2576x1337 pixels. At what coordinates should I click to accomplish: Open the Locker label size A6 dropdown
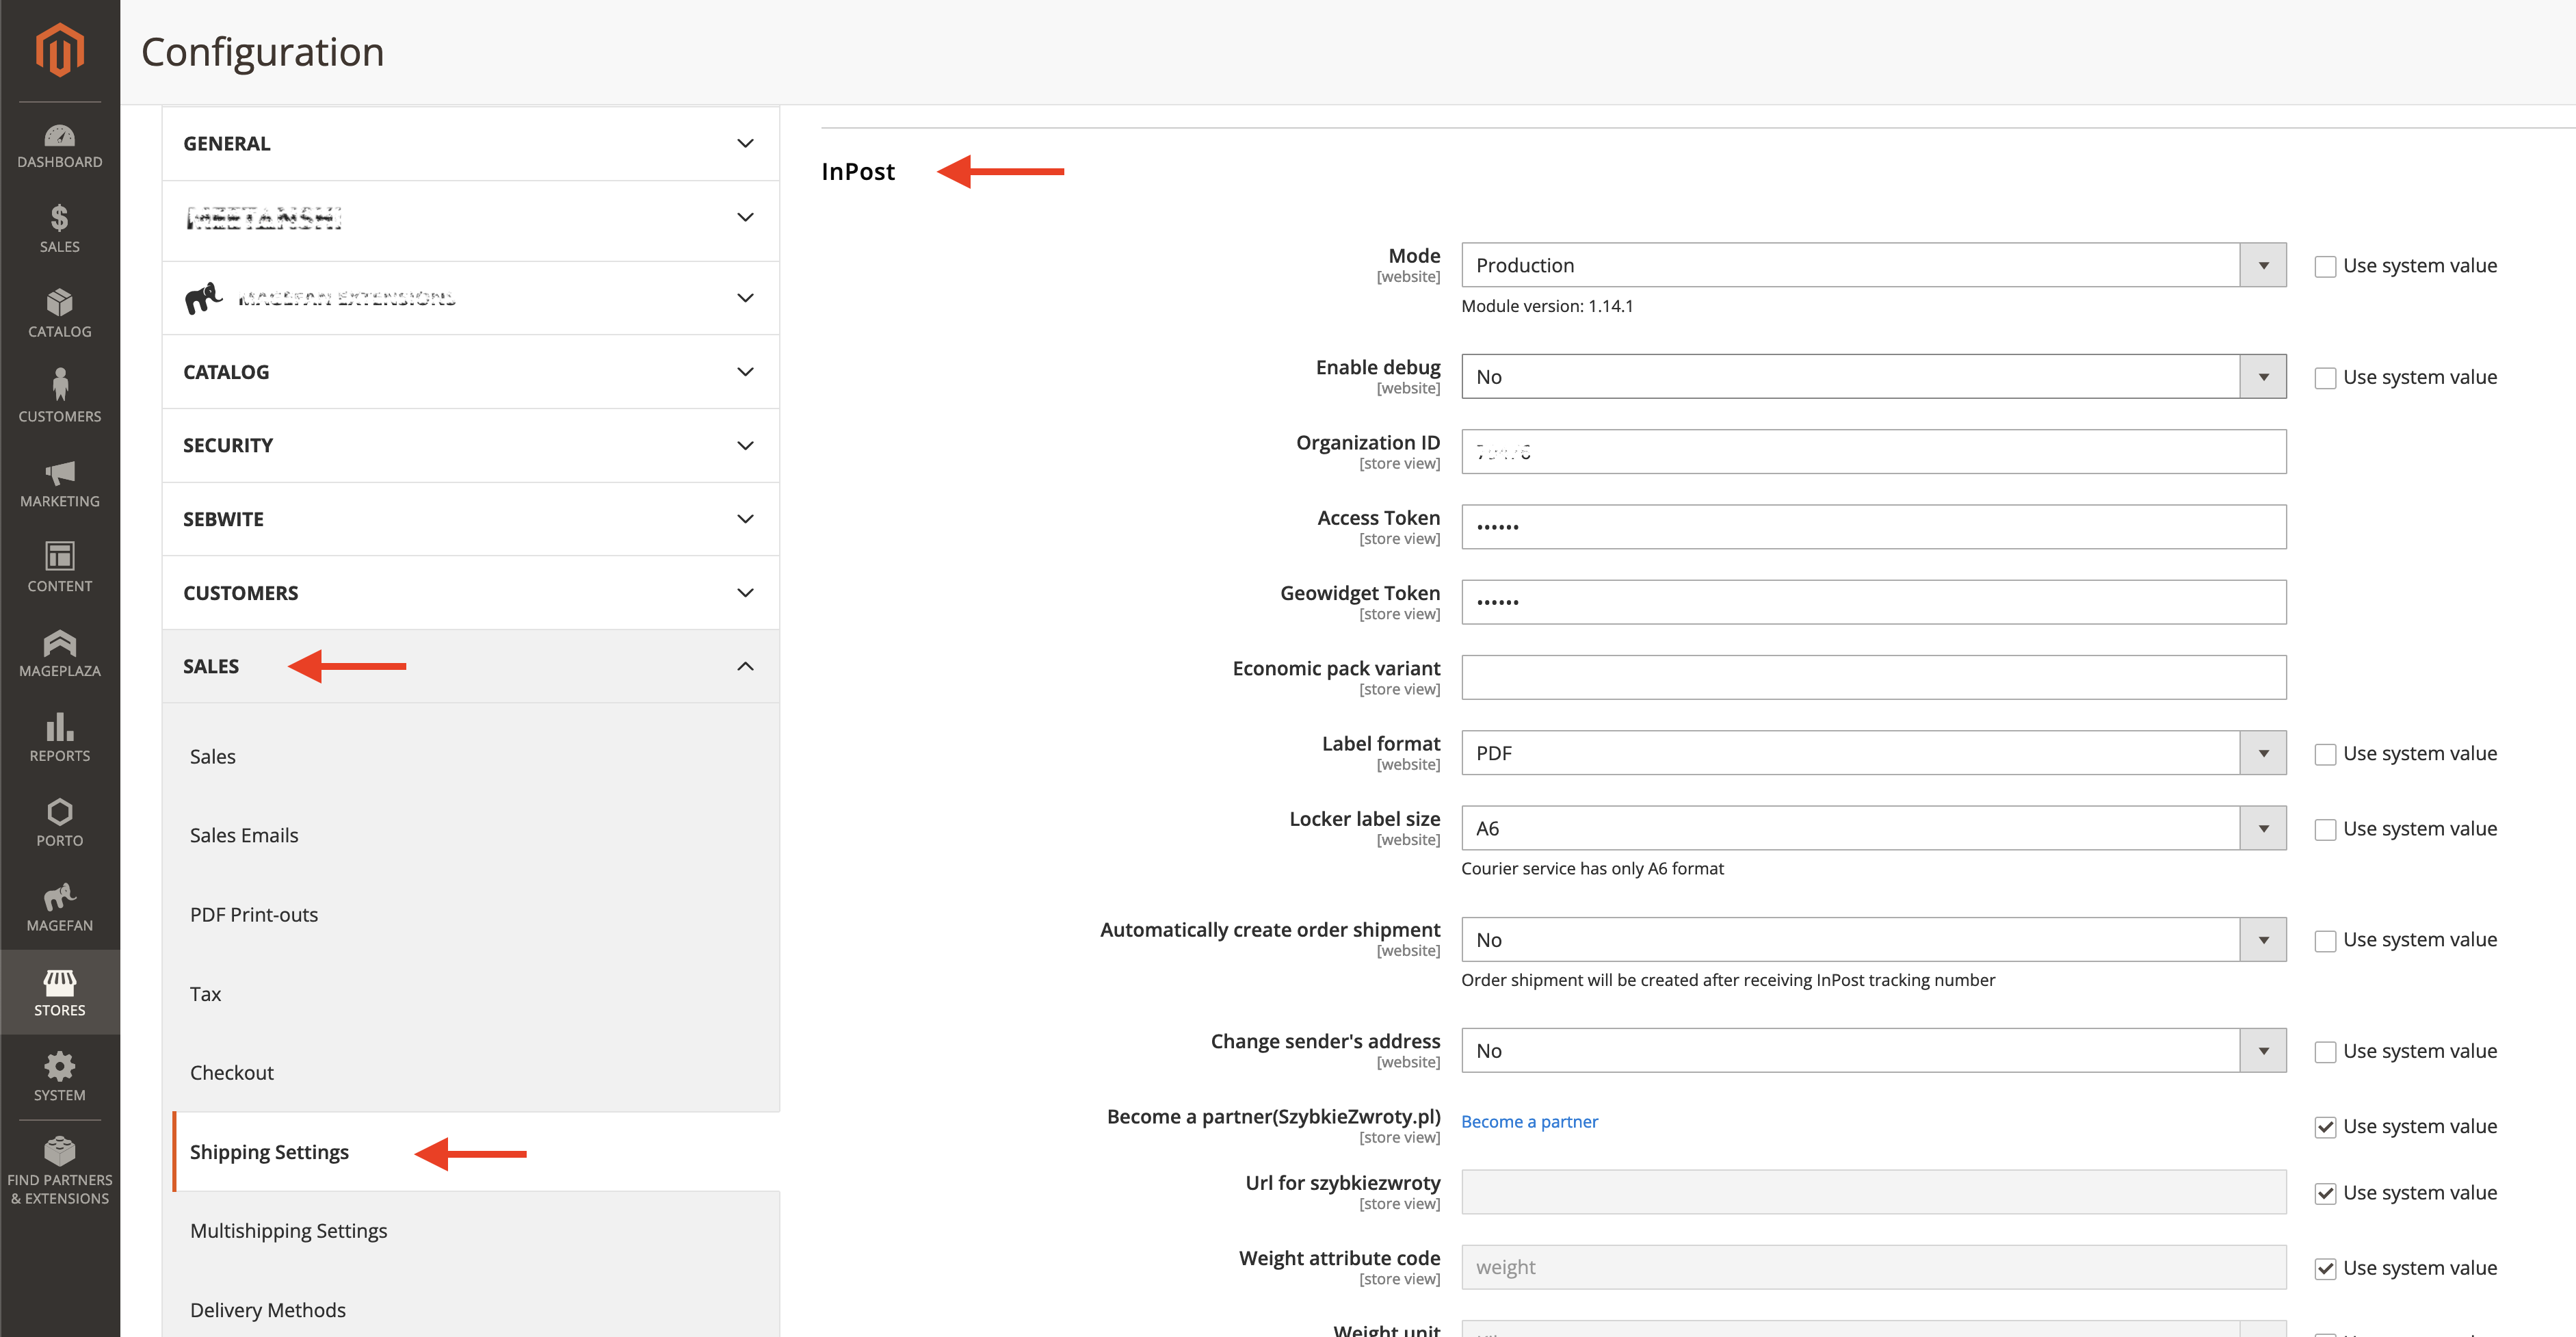point(1873,828)
